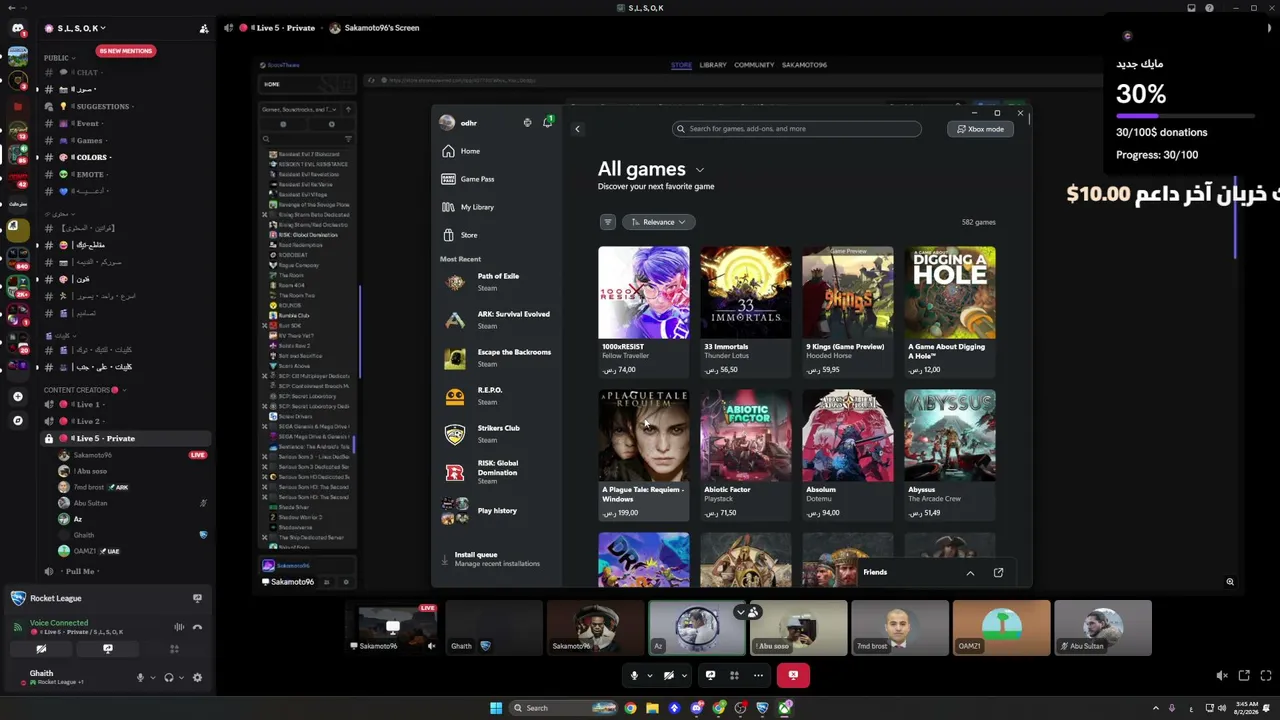Viewport: 1280px width, 720px height.
Task: Open the Discord members list icon
Action: tap(204, 28)
